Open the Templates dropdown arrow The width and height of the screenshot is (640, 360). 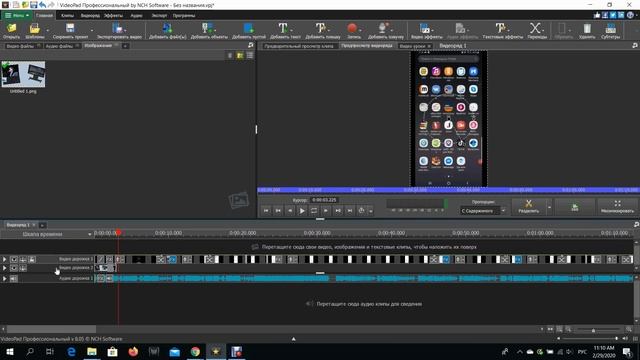coord(47,29)
